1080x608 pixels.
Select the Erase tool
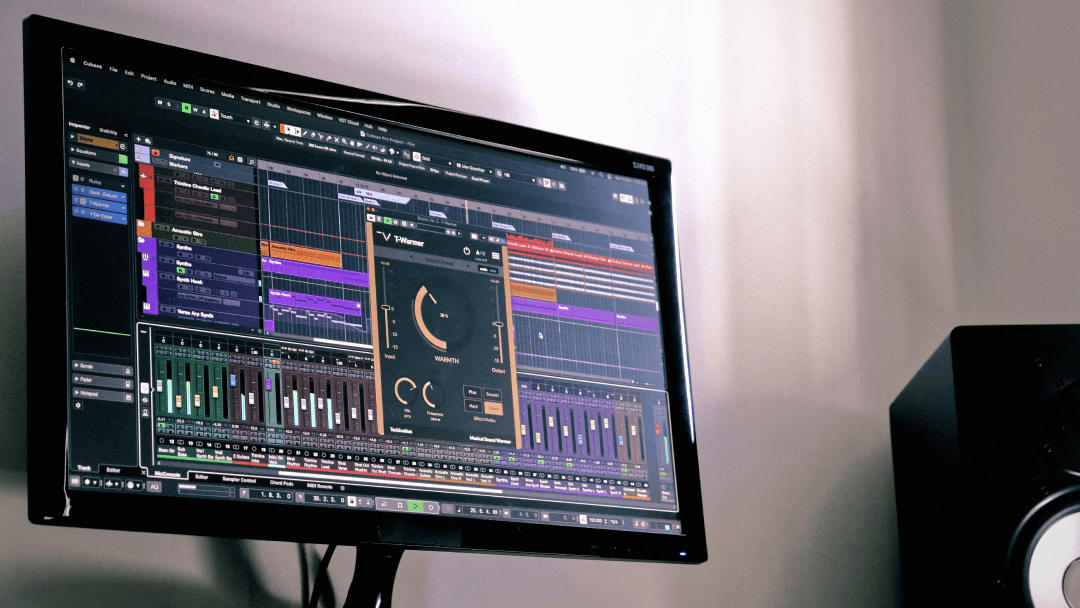[x=312, y=134]
